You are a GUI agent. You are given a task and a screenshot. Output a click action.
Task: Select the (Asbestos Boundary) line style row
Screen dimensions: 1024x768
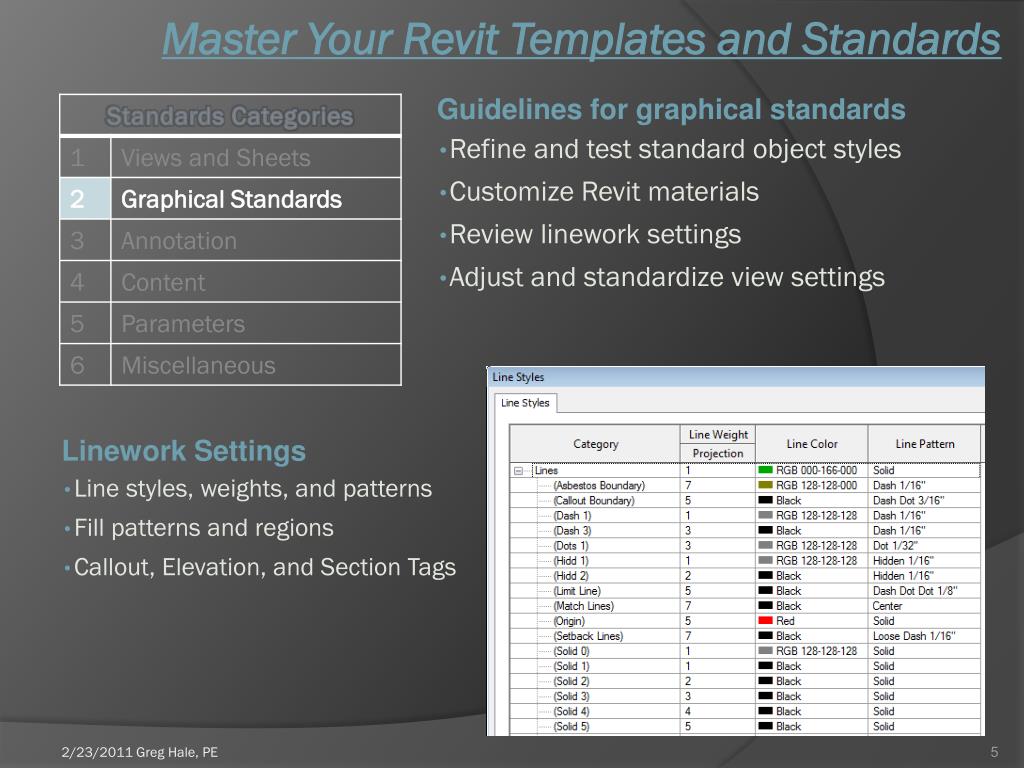click(745, 485)
